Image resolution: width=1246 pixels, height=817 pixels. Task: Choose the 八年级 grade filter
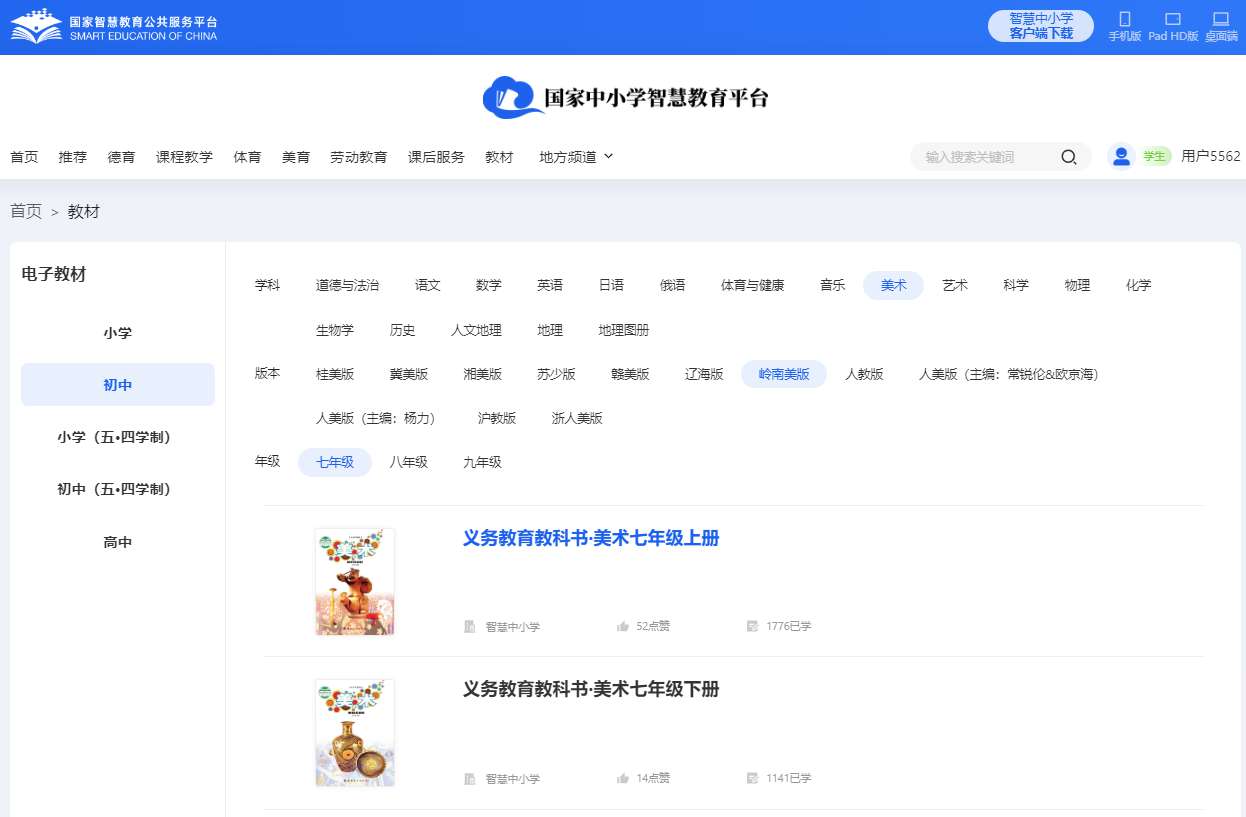click(408, 462)
